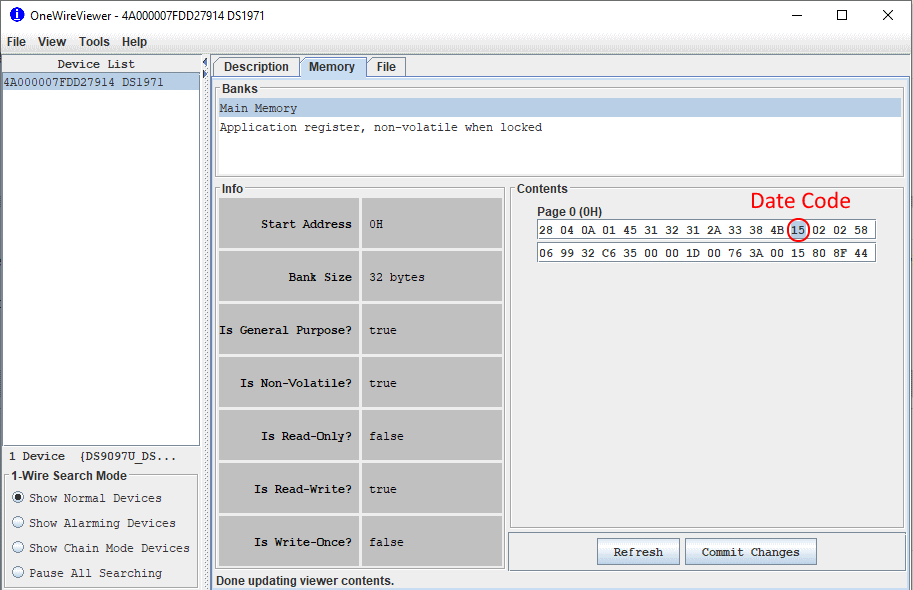Viewport: 913px width, 590px height.
Task: Switch to the Description tab
Action: (256, 67)
